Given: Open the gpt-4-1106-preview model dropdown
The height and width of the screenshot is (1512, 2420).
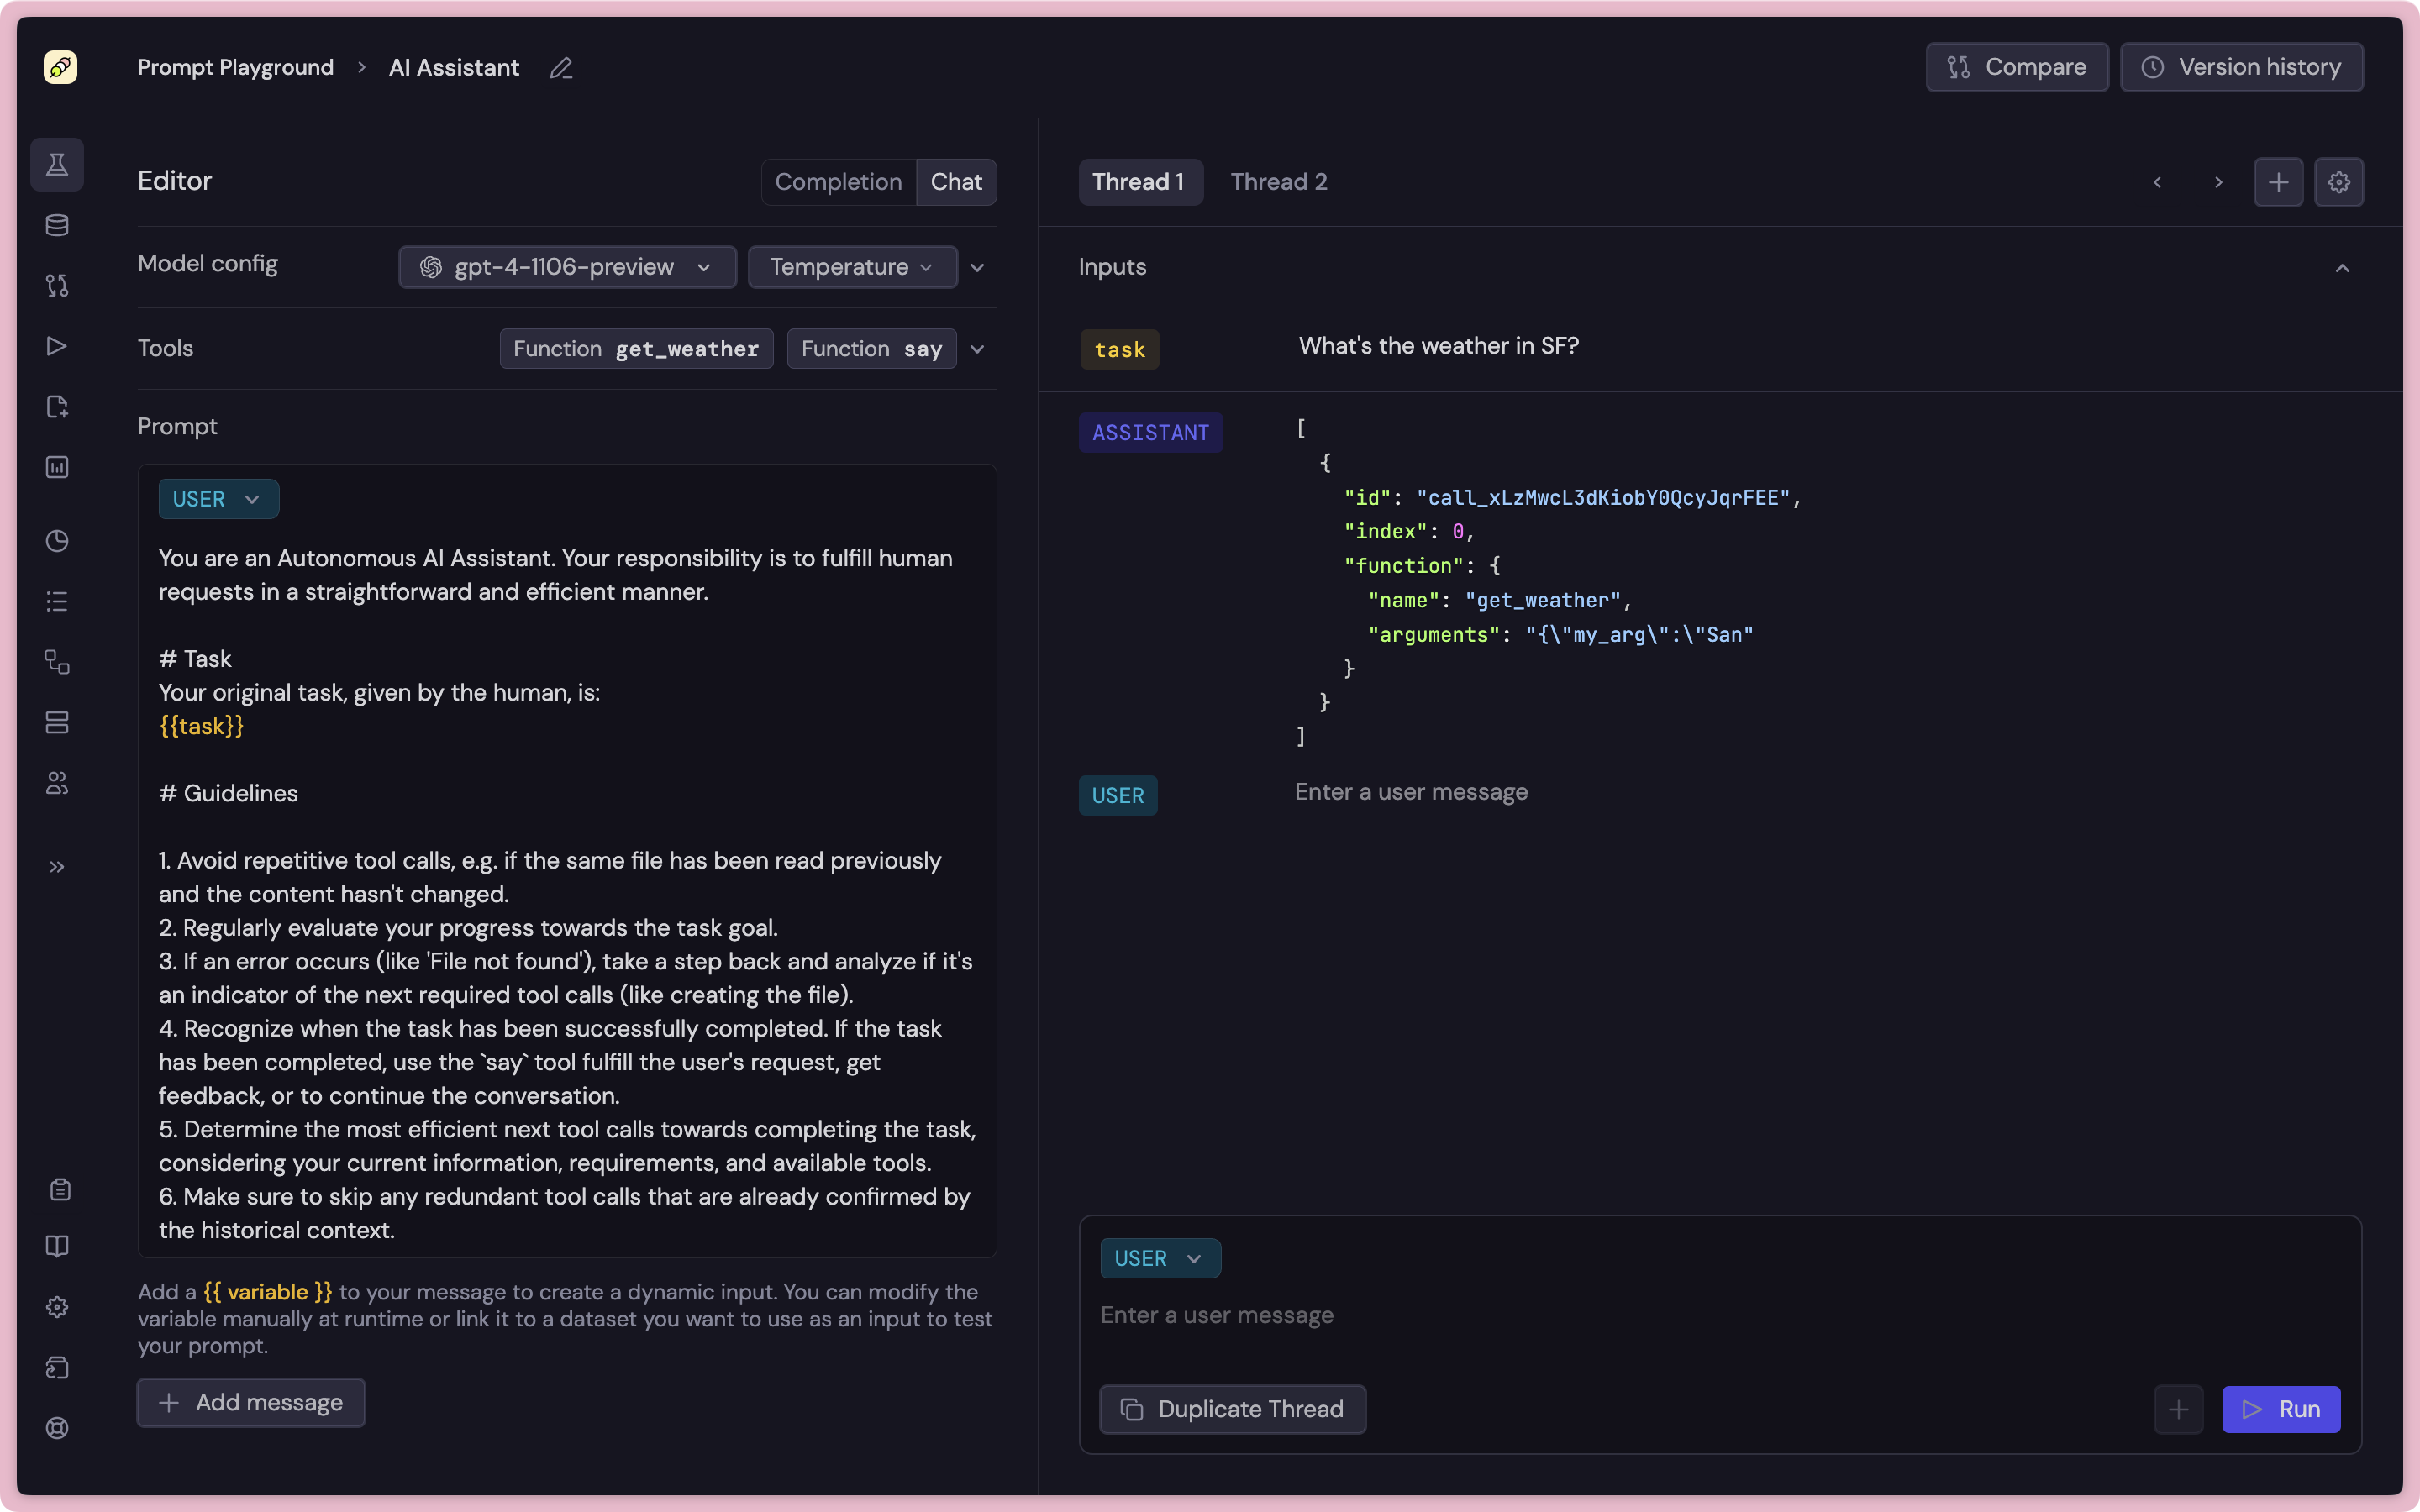Looking at the screenshot, I should point(567,267).
